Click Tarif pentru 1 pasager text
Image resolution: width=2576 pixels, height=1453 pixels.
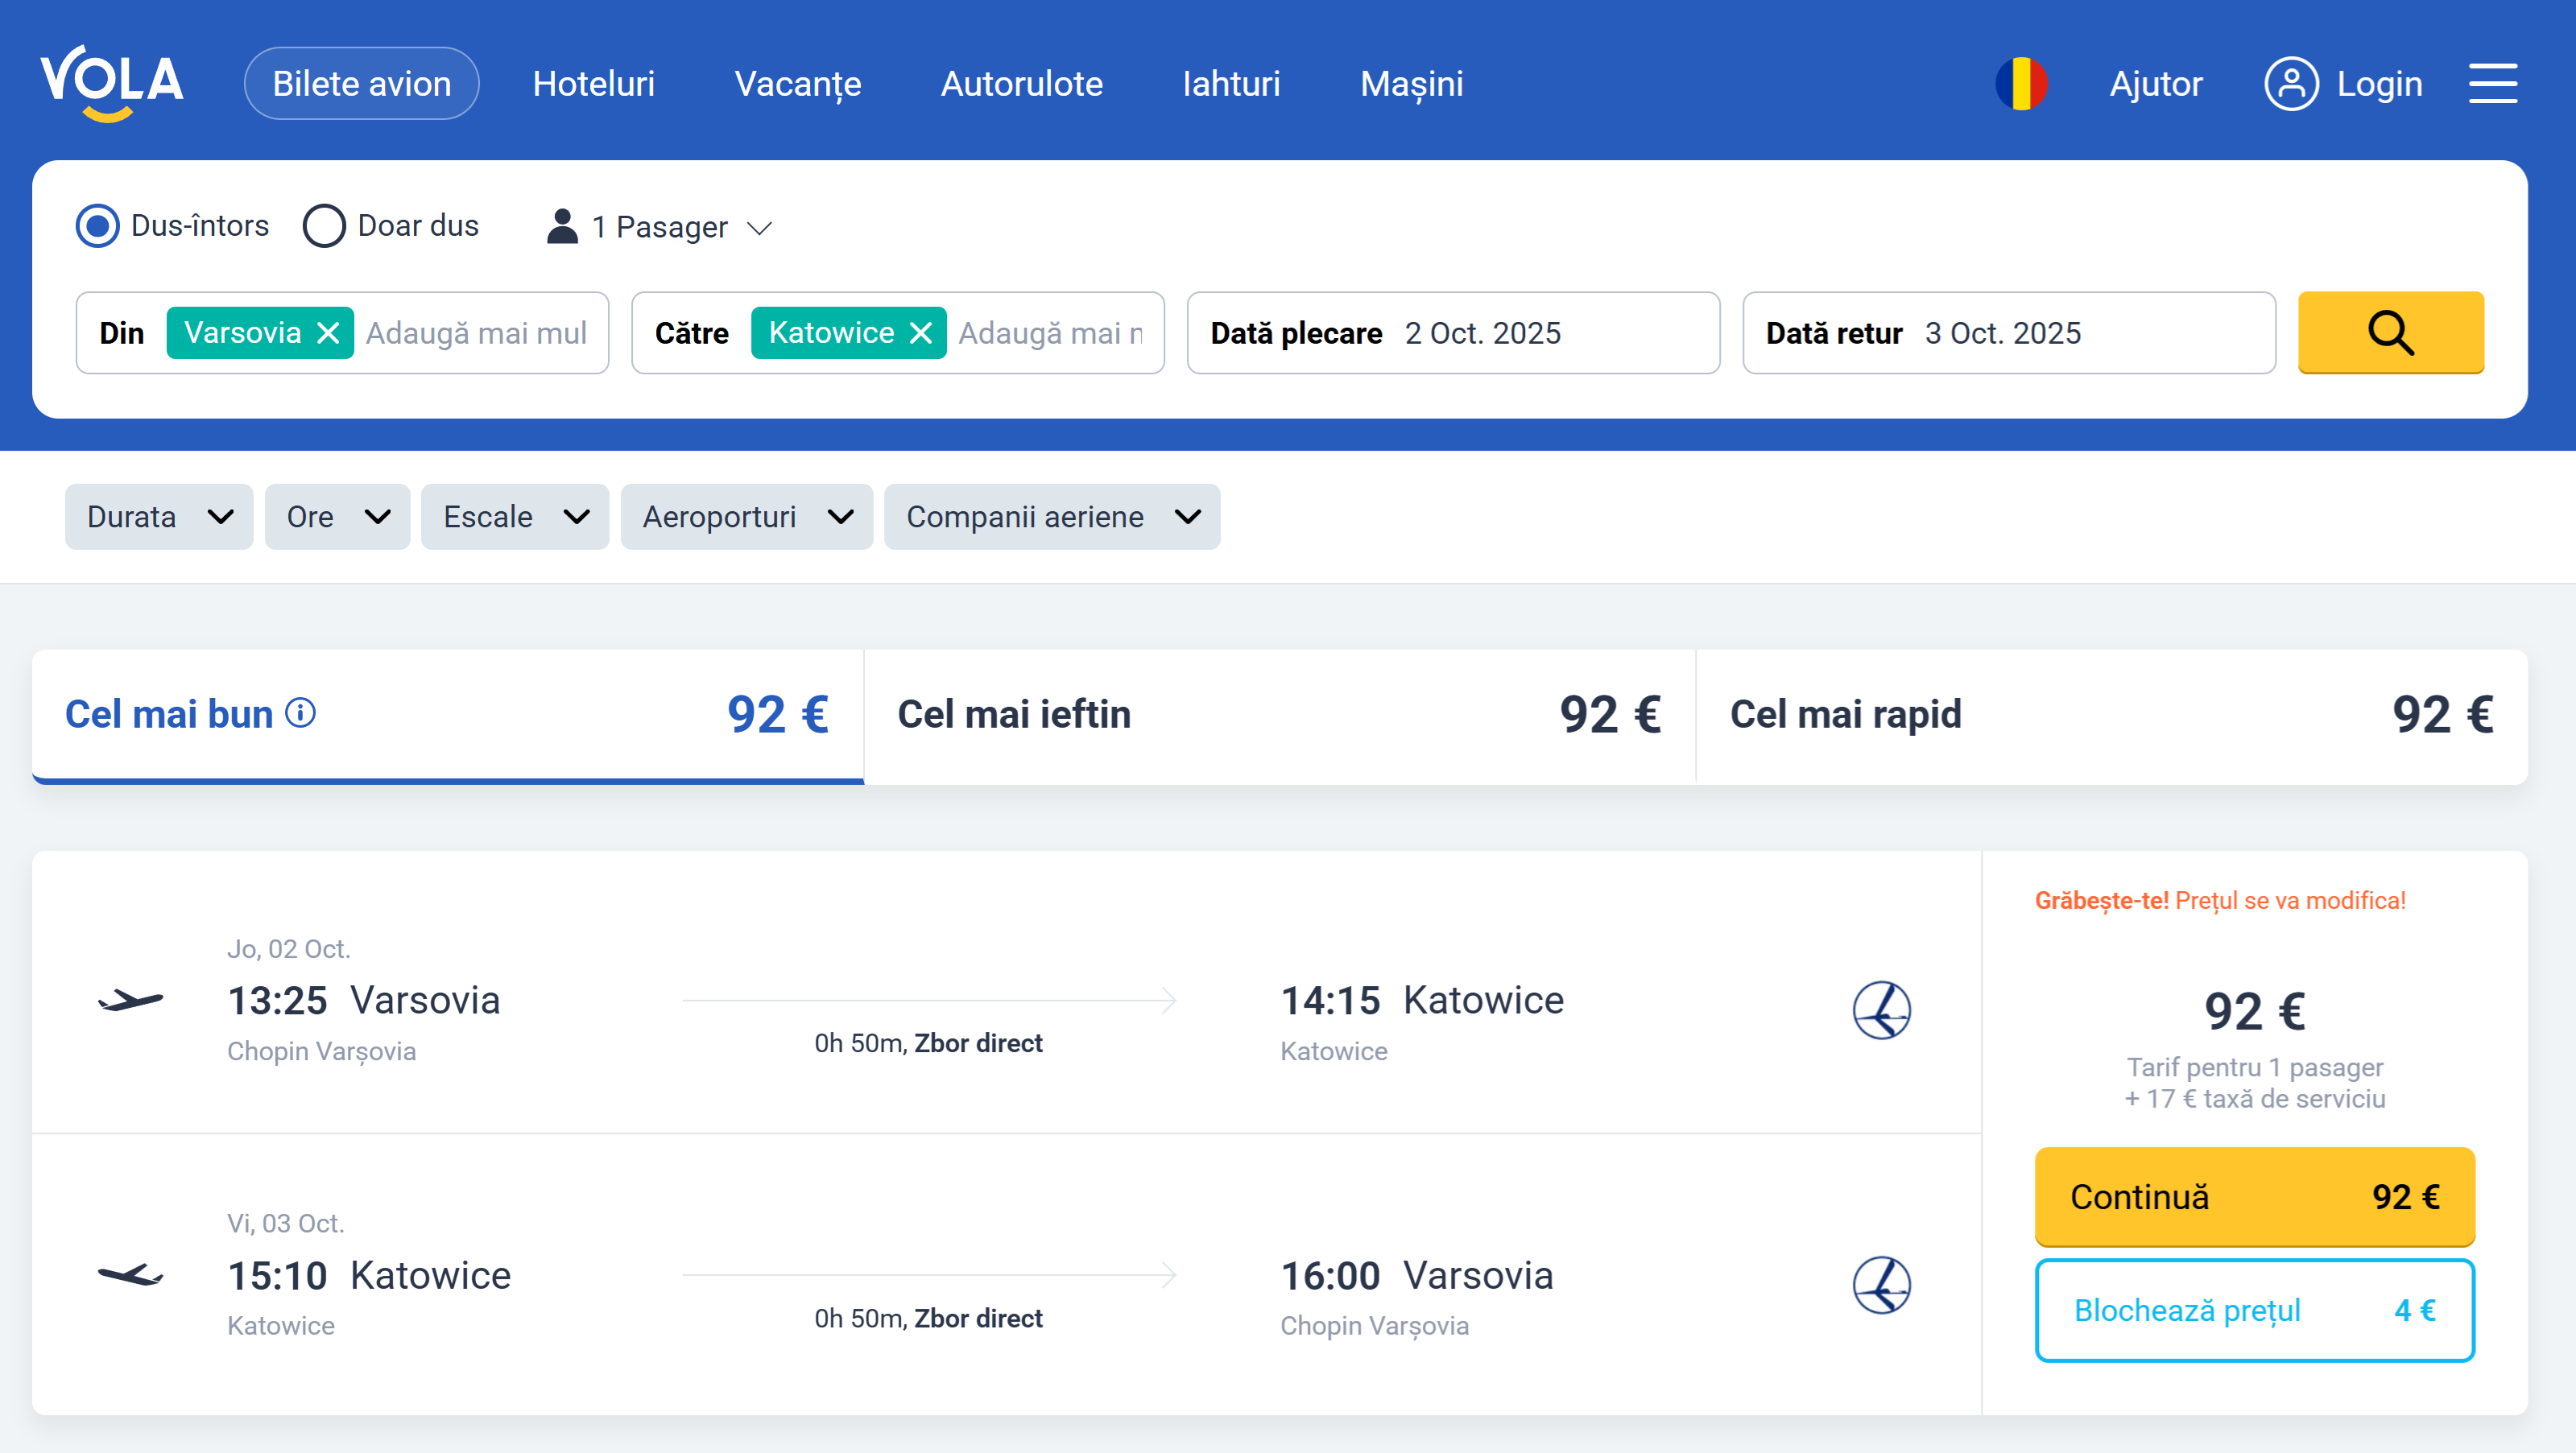pos(2254,1067)
